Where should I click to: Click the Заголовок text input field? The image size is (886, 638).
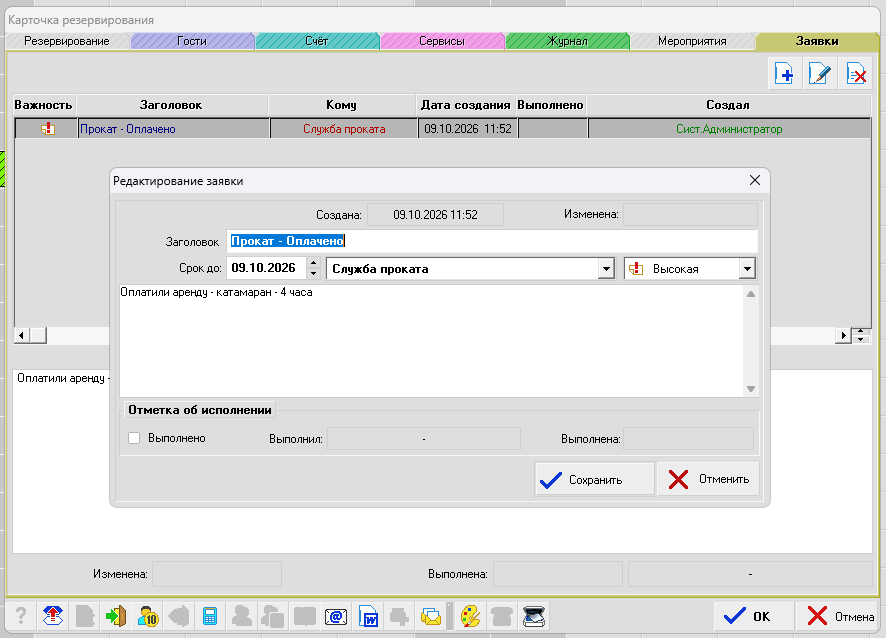(492, 241)
